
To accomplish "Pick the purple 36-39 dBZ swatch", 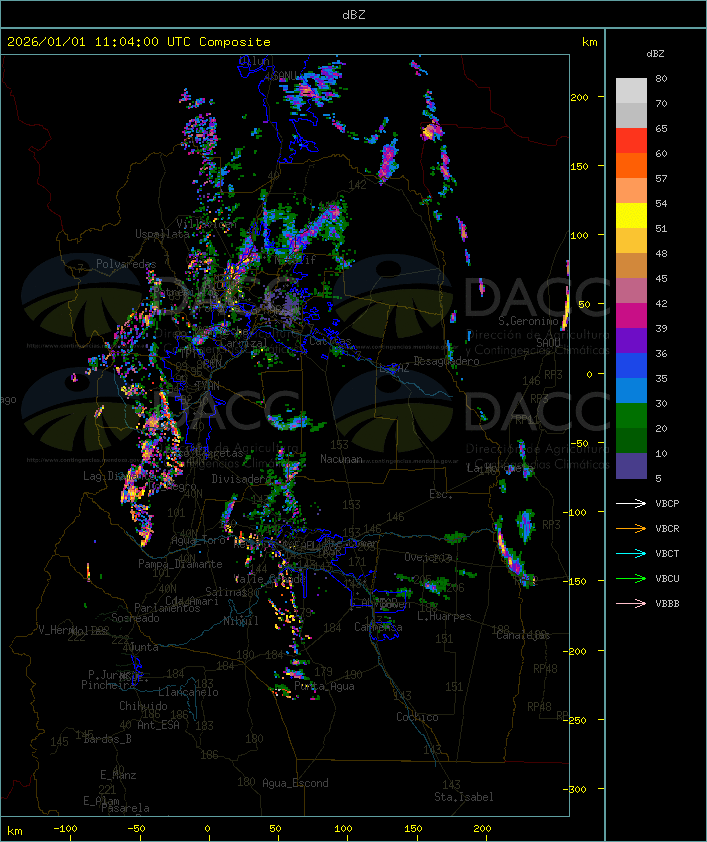I will (631, 340).
